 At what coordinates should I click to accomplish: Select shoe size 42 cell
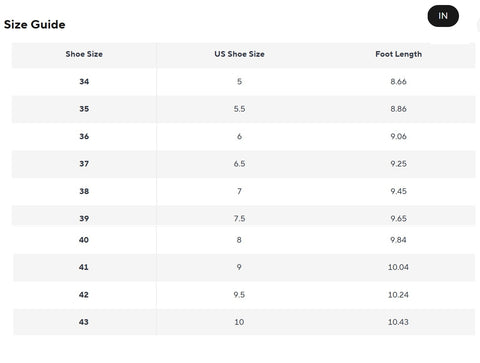(x=84, y=295)
